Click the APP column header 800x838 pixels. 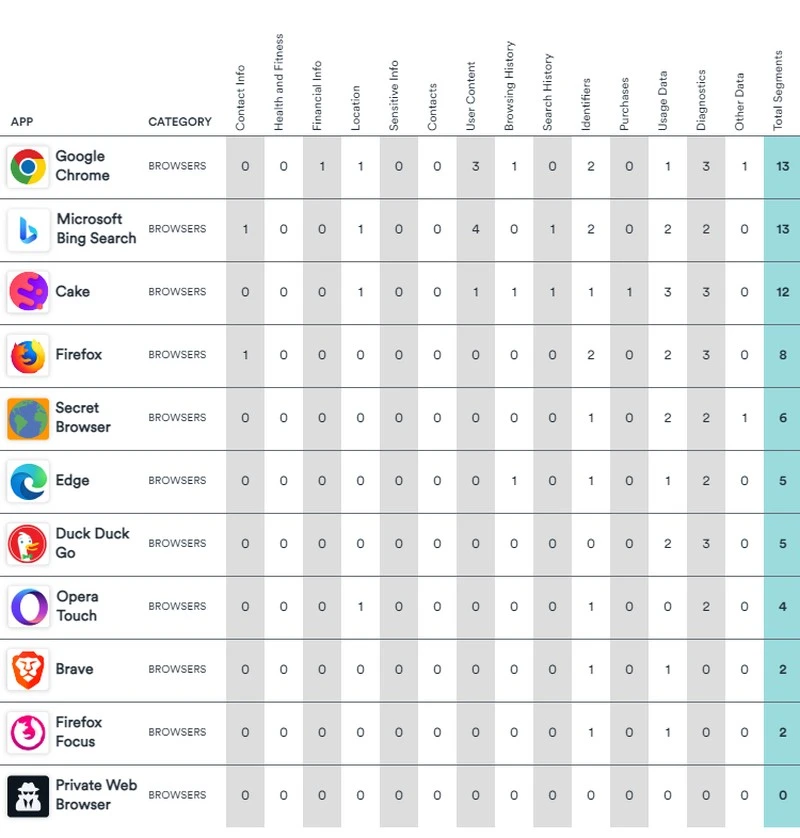(x=22, y=122)
